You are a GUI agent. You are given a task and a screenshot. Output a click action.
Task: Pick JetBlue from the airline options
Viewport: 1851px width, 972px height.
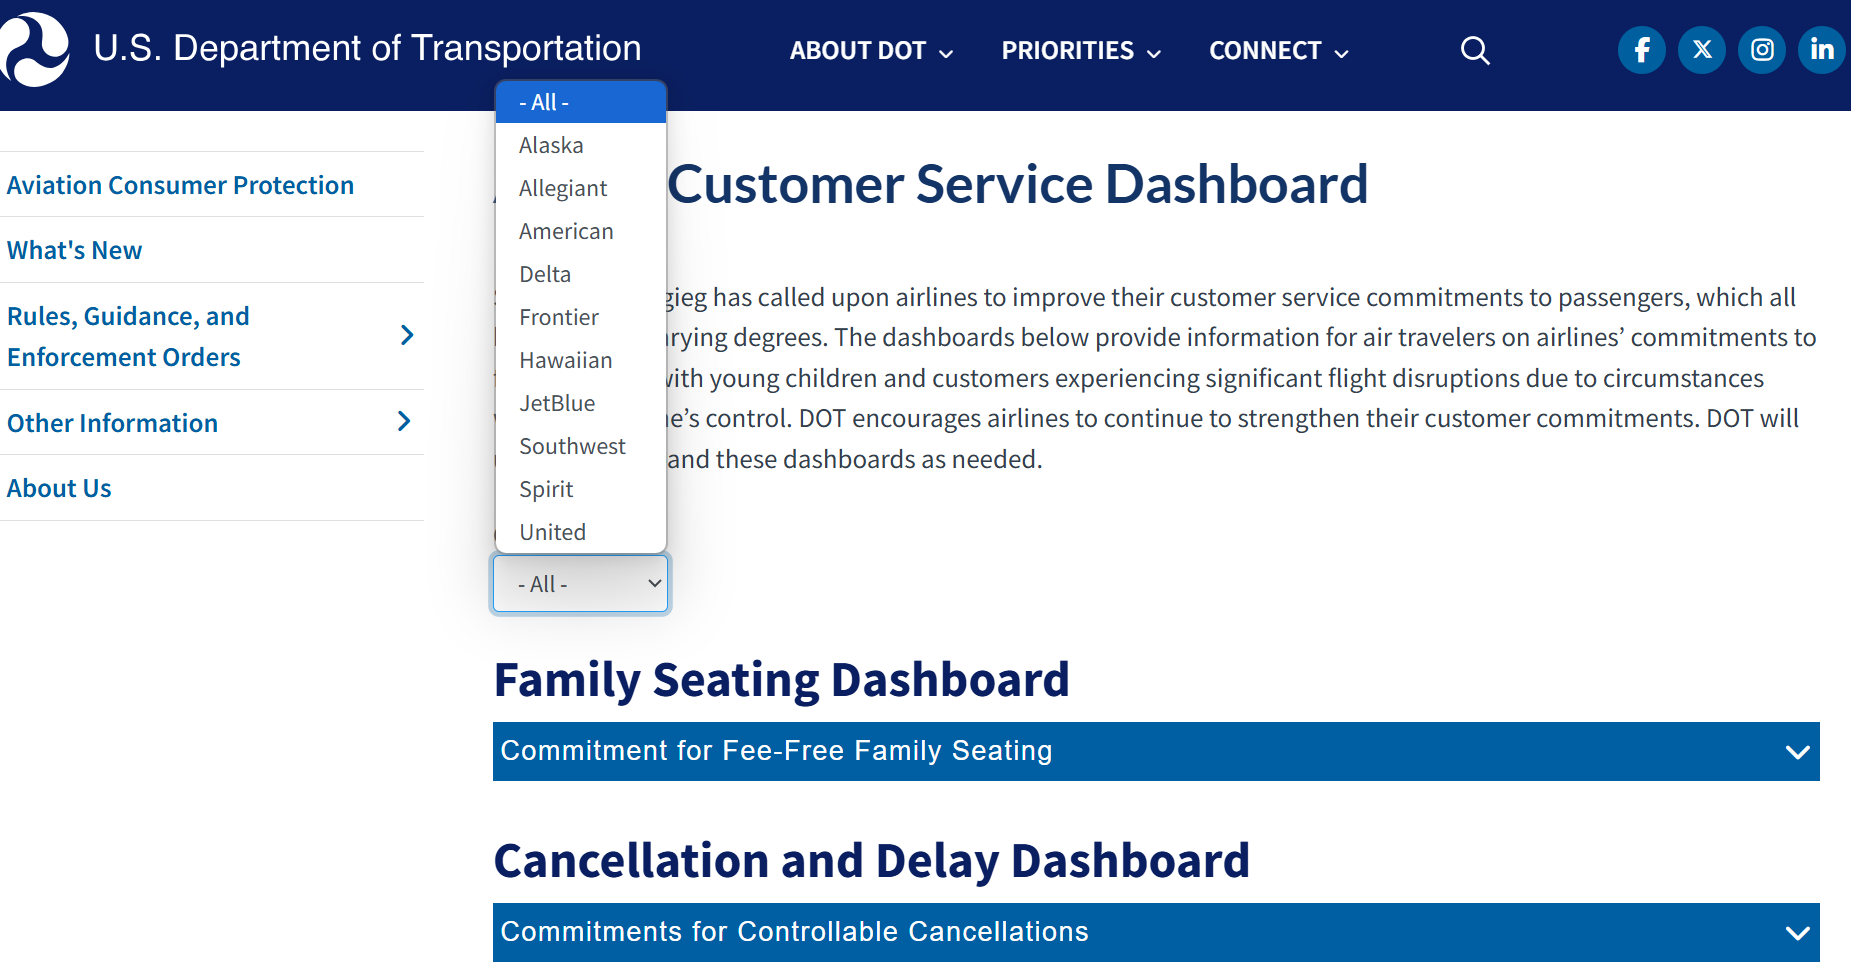[x=557, y=403]
